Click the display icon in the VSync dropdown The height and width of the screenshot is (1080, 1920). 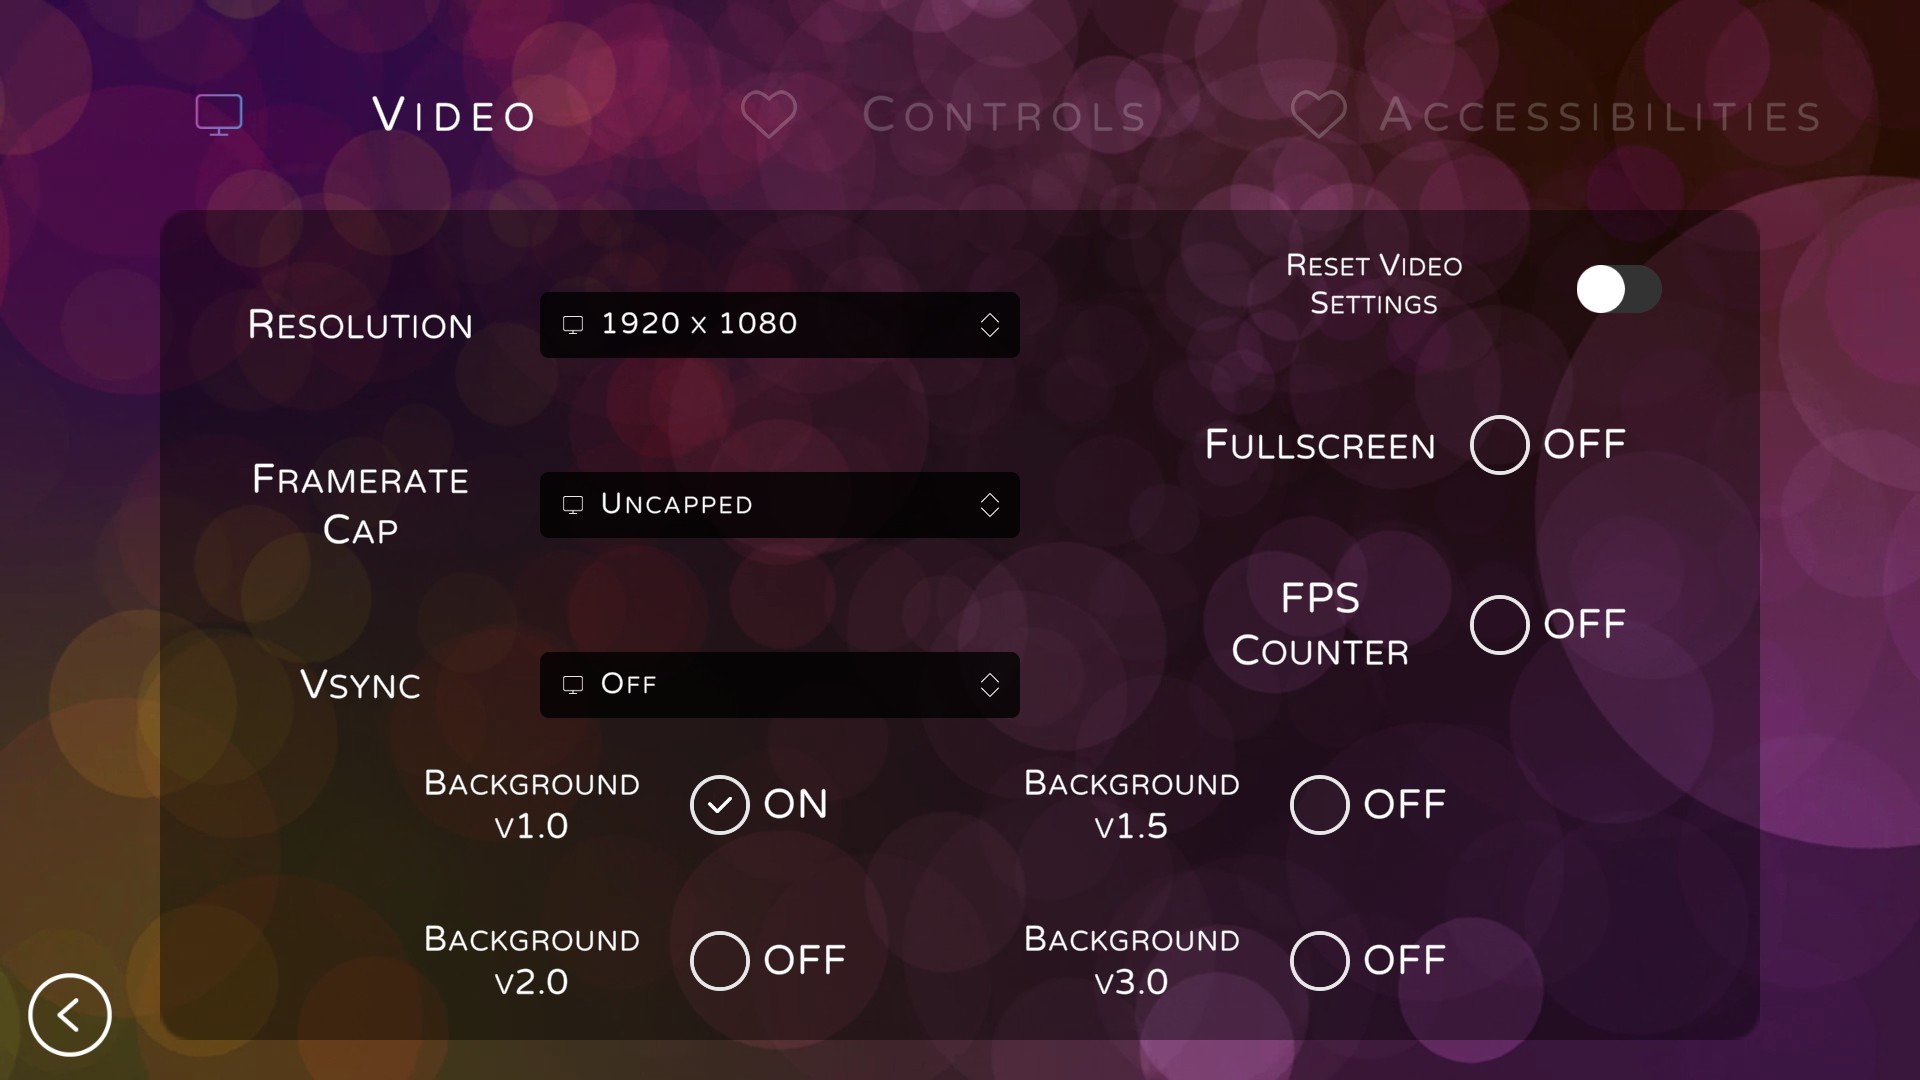[572, 685]
